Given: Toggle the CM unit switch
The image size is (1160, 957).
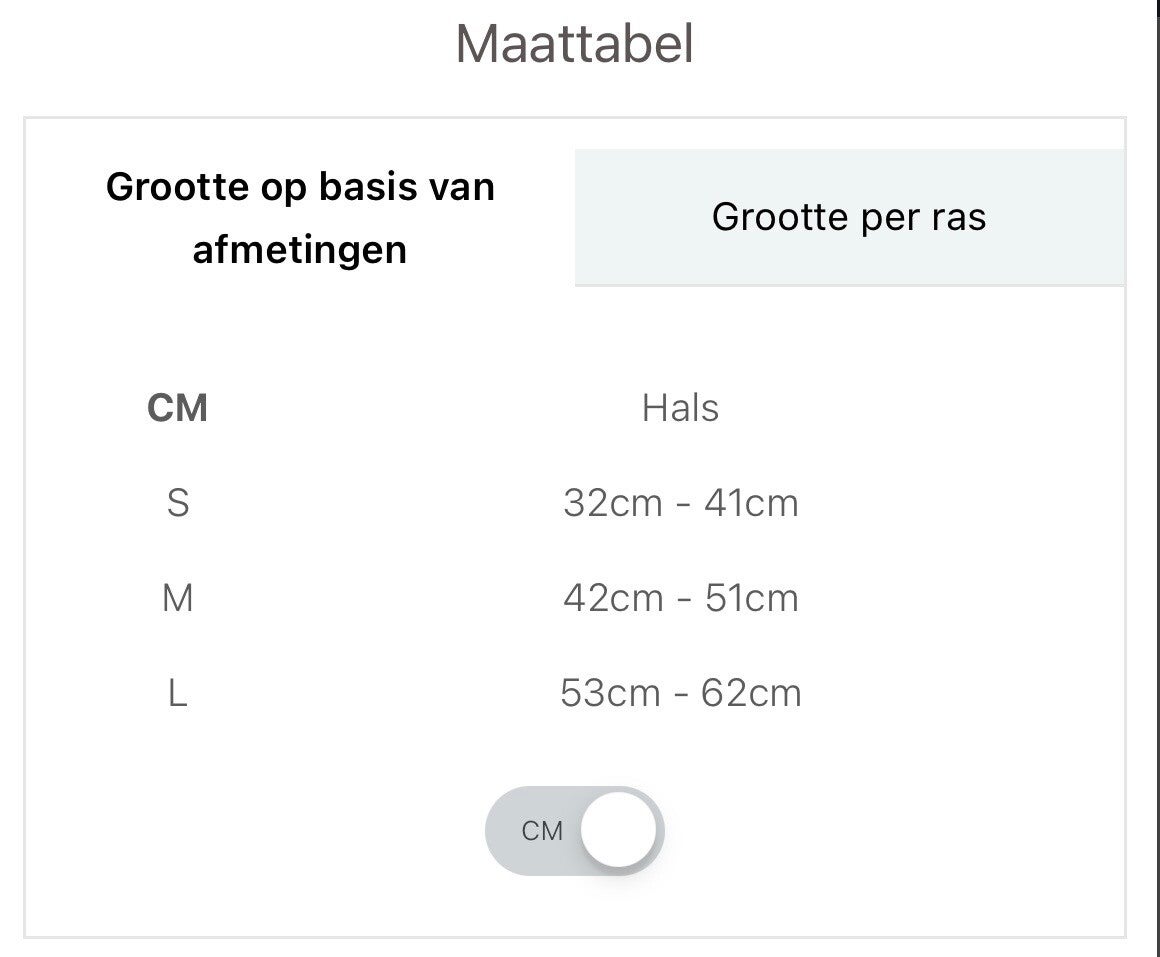Looking at the screenshot, I should [x=575, y=831].
